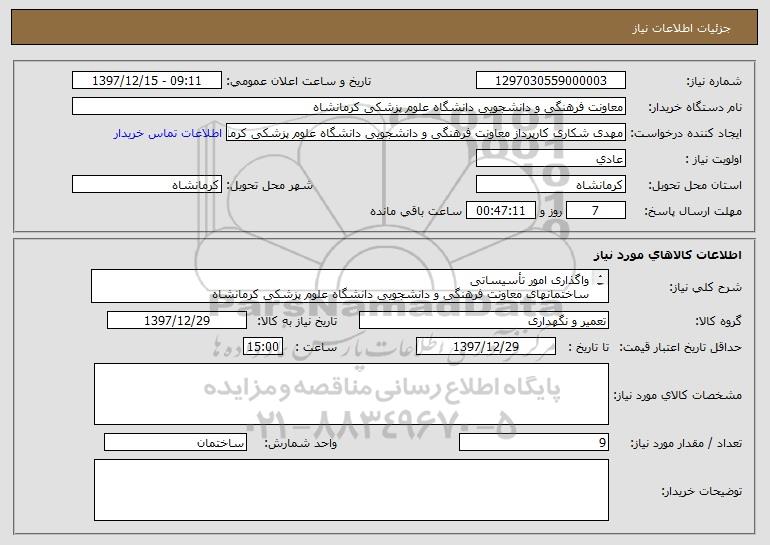The image size is (770, 545).
Task: Click the need number field 1297030559000003
Action: (x=550, y=81)
